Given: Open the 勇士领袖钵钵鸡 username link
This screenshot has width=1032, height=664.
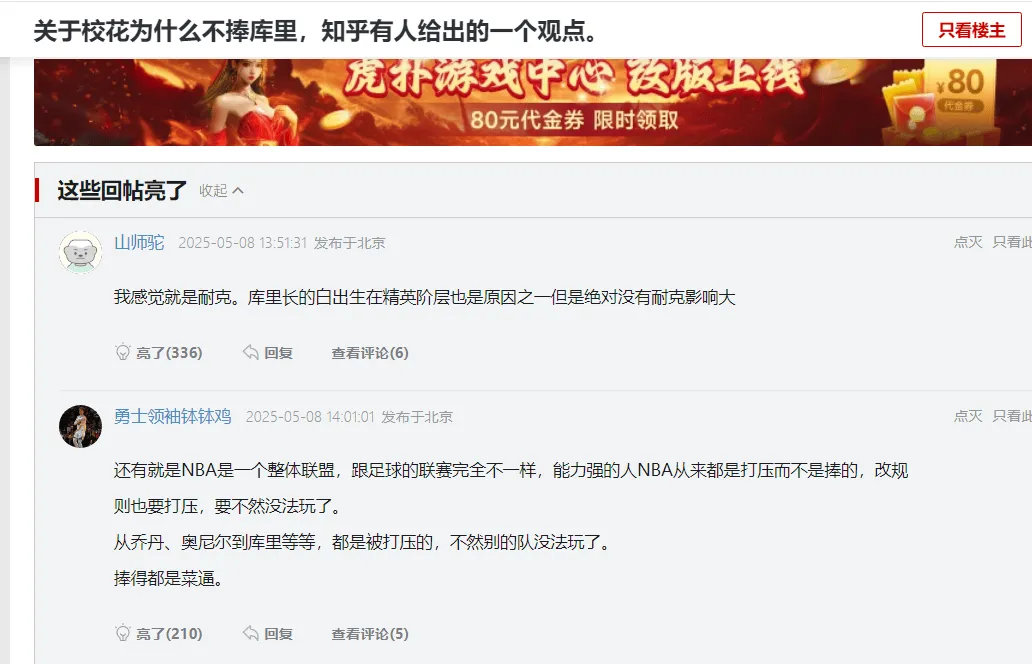Looking at the screenshot, I should coord(172,416).
